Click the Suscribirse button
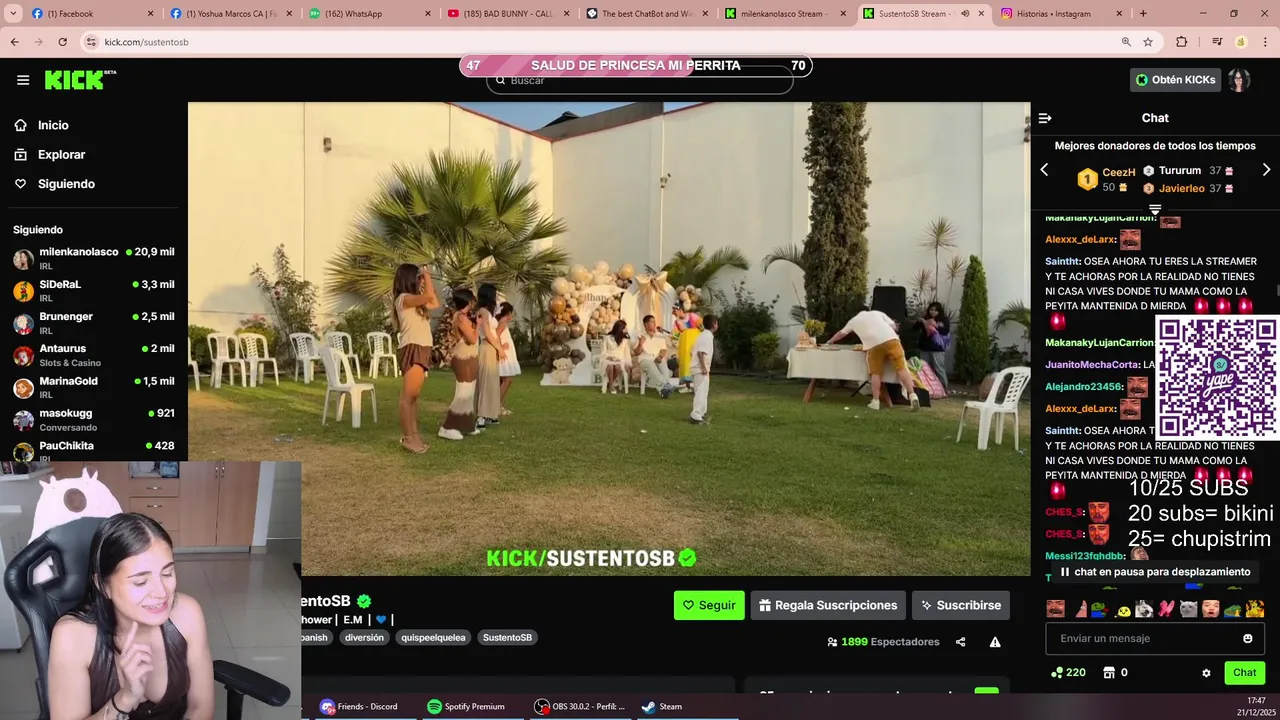The height and width of the screenshot is (720, 1280). click(x=961, y=605)
